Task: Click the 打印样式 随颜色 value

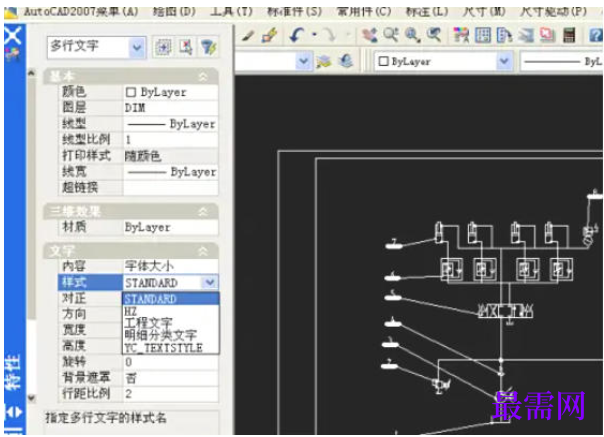Action: click(171, 156)
